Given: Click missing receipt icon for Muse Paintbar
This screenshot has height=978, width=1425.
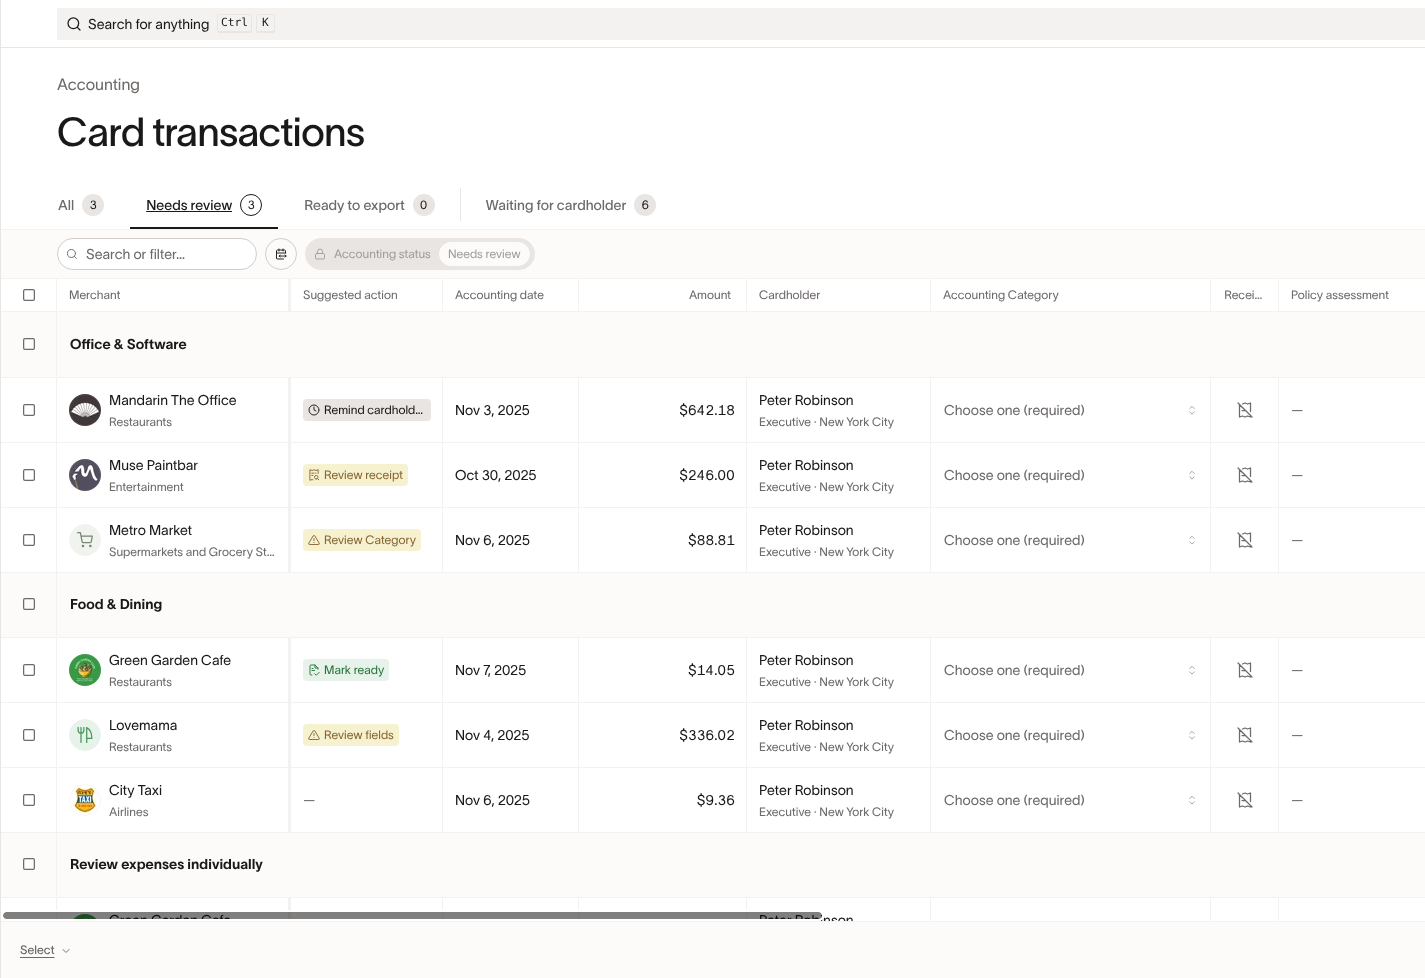Looking at the screenshot, I should [1245, 475].
